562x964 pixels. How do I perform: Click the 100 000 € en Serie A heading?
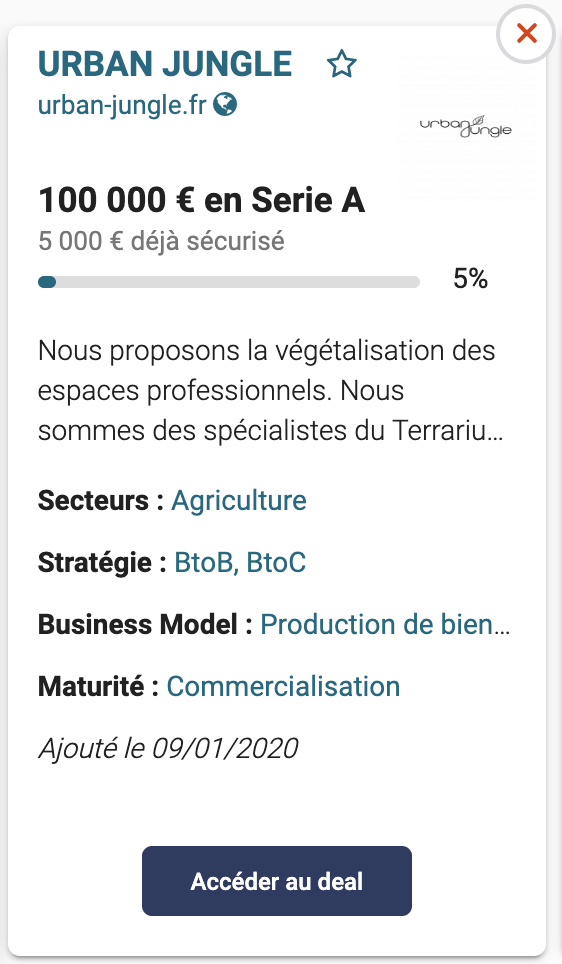pos(202,200)
